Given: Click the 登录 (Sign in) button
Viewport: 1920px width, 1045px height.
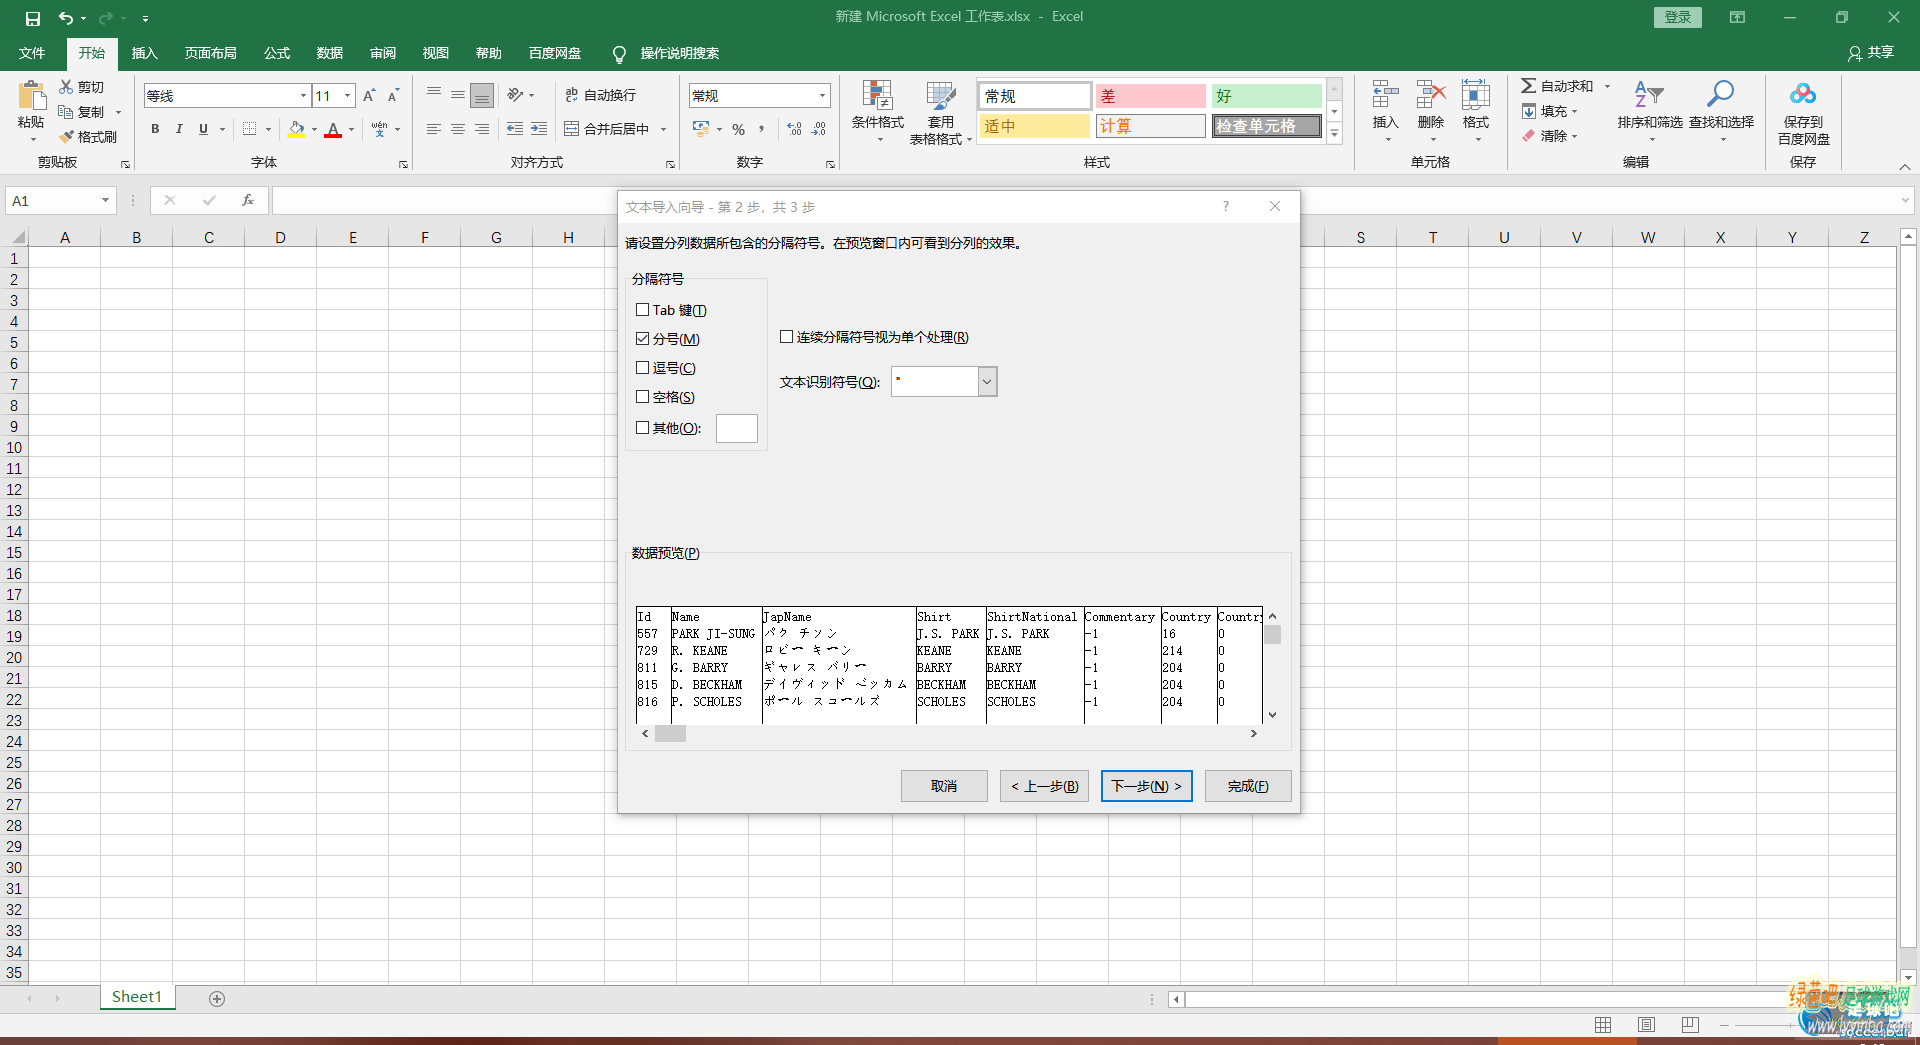Looking at the screenshot, I should 1678,17.
